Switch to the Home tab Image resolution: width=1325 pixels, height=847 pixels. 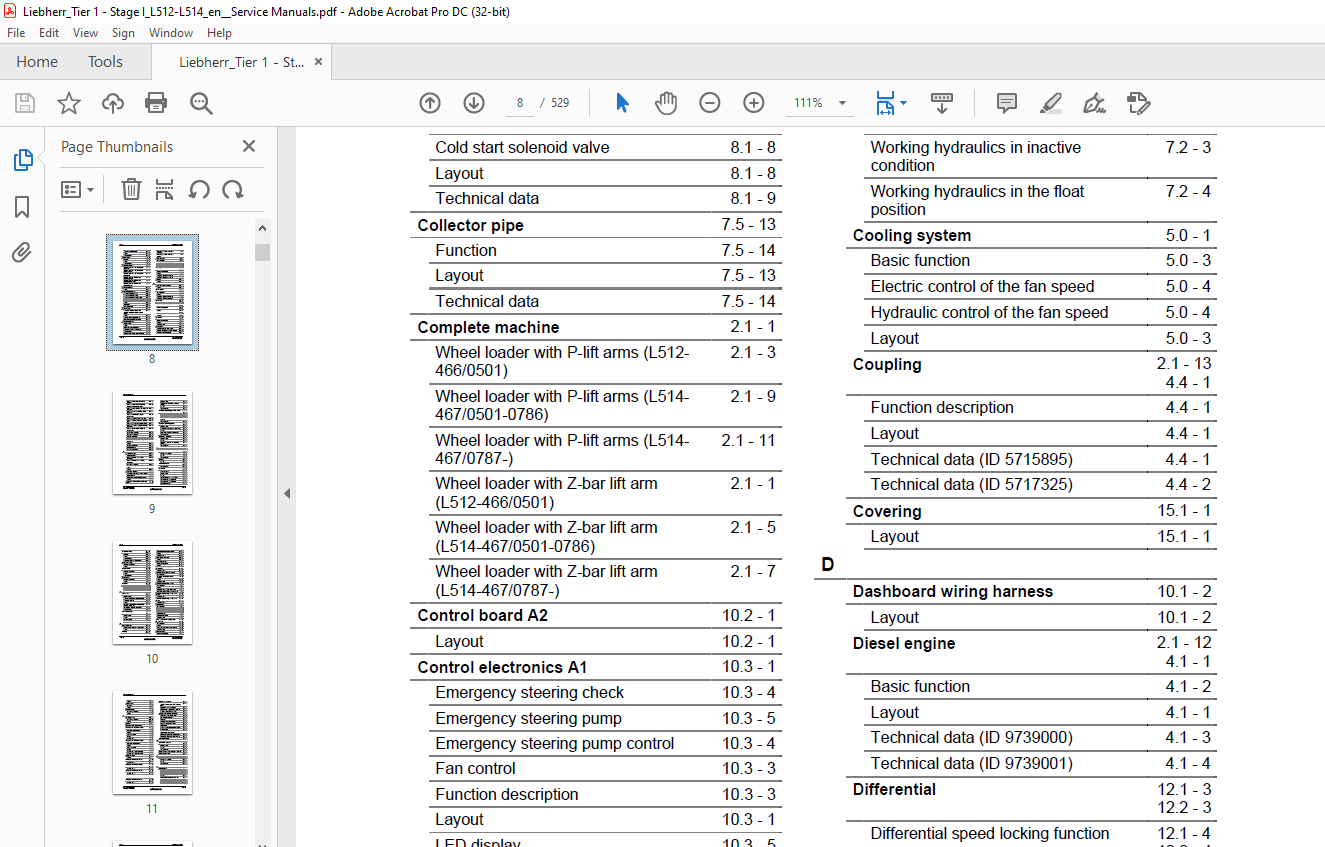click(x=37, y=61)
